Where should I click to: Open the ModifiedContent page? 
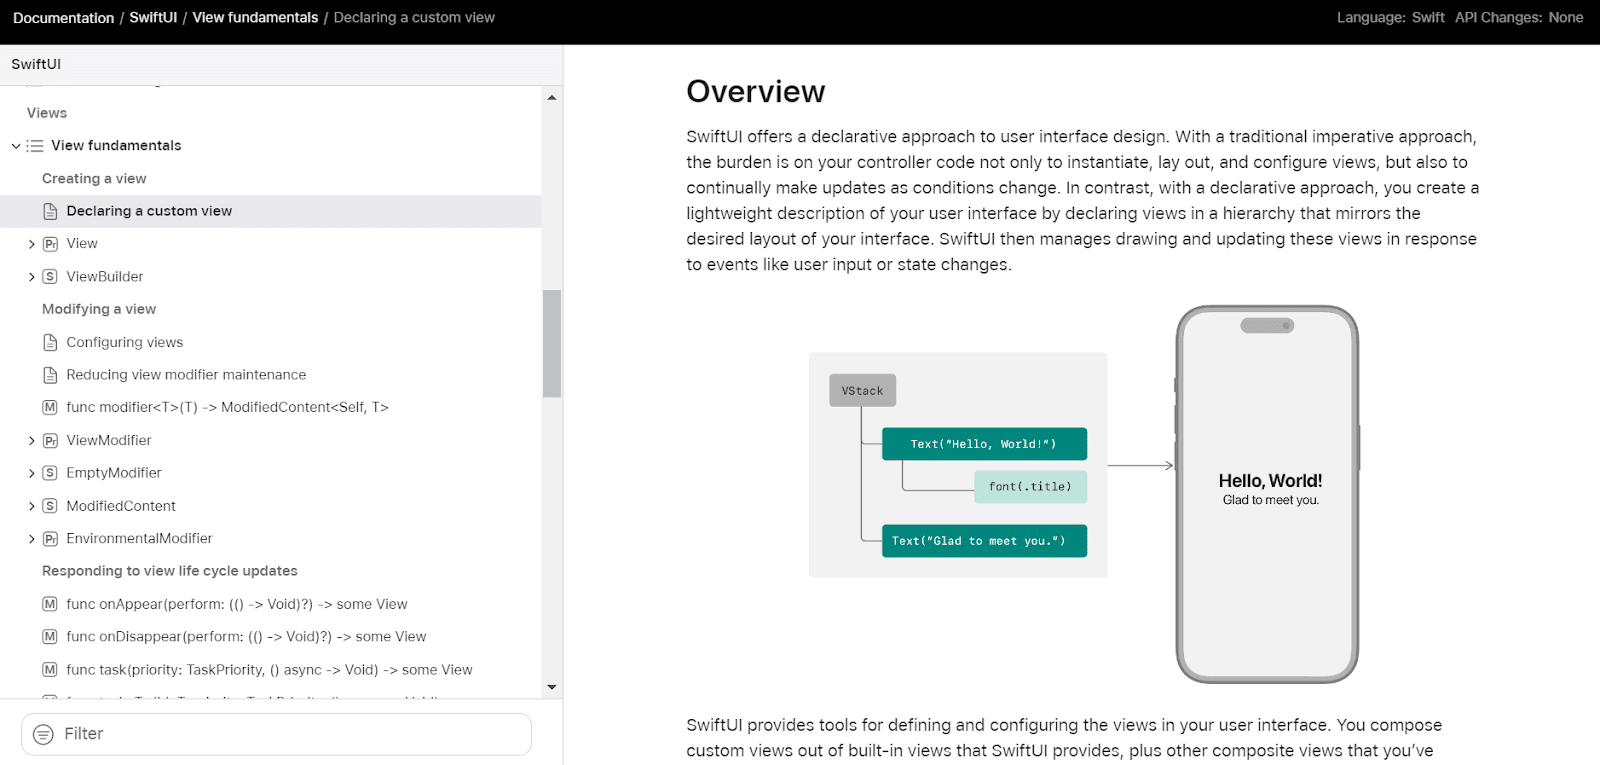pyautogui.click(x=121, y=506)
